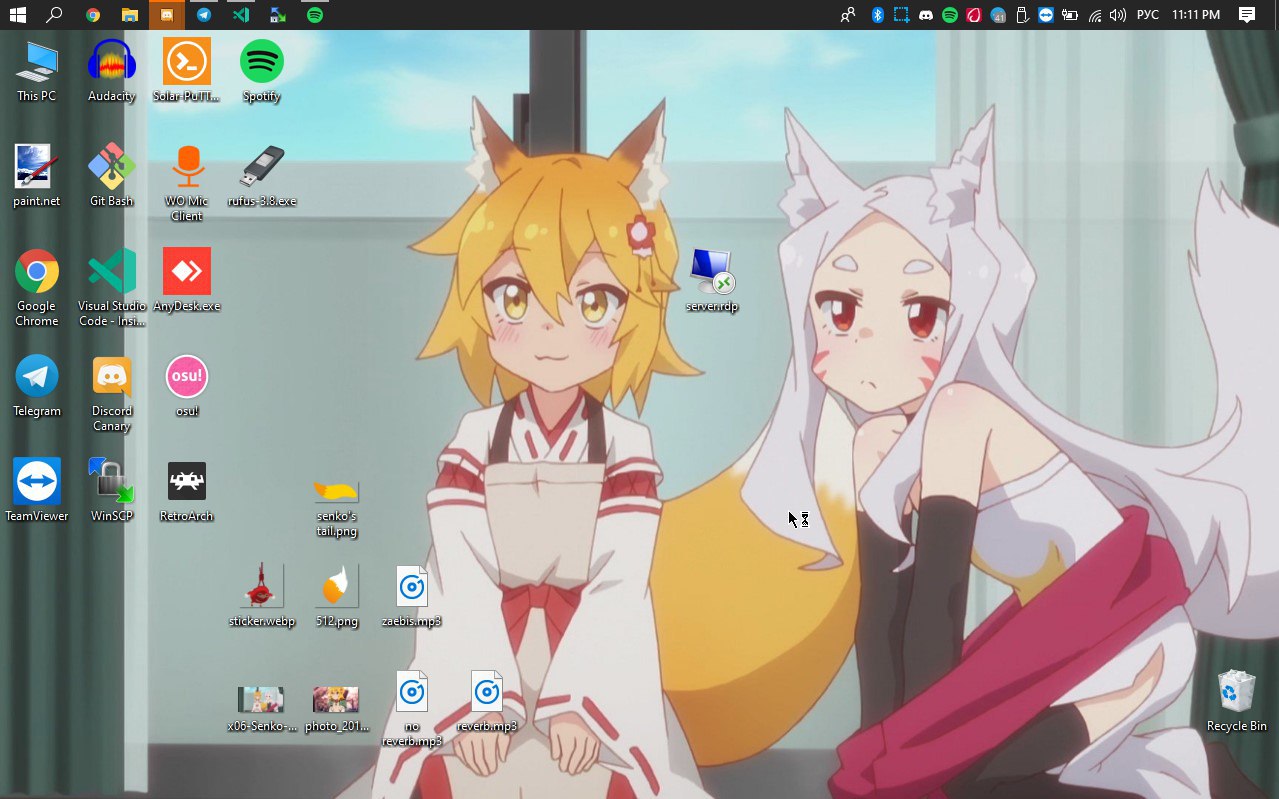The width and height of the screenshot is (1279, 799).
Task: Open the clock showing 11:11 PM
Action: pyautogui.click(x=1196, y=15)
